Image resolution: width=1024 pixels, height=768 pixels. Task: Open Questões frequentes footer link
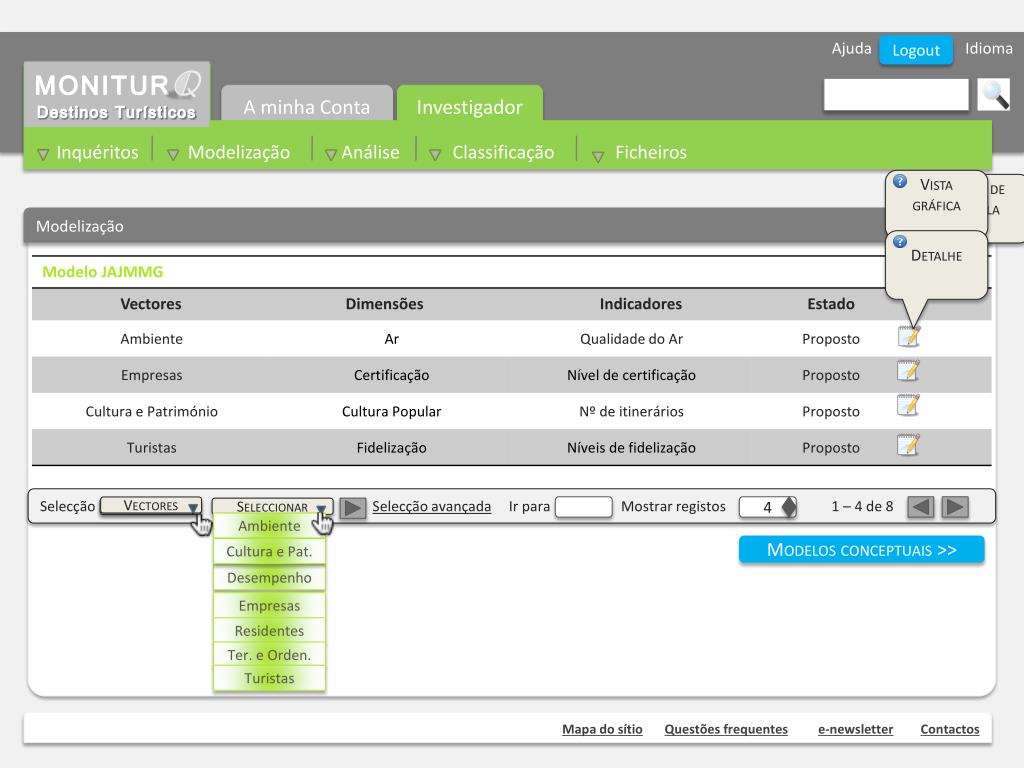726,729
